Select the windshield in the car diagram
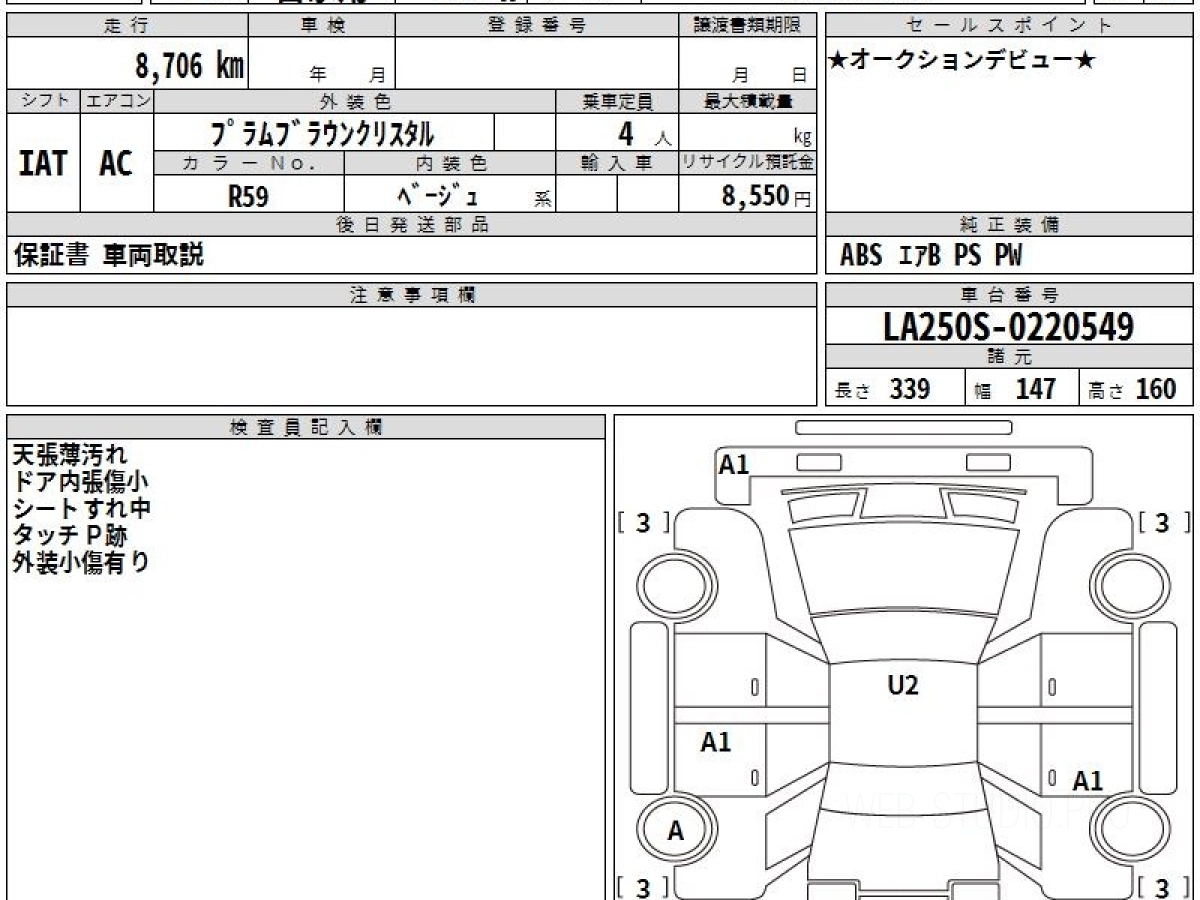 tap(902, 568)
